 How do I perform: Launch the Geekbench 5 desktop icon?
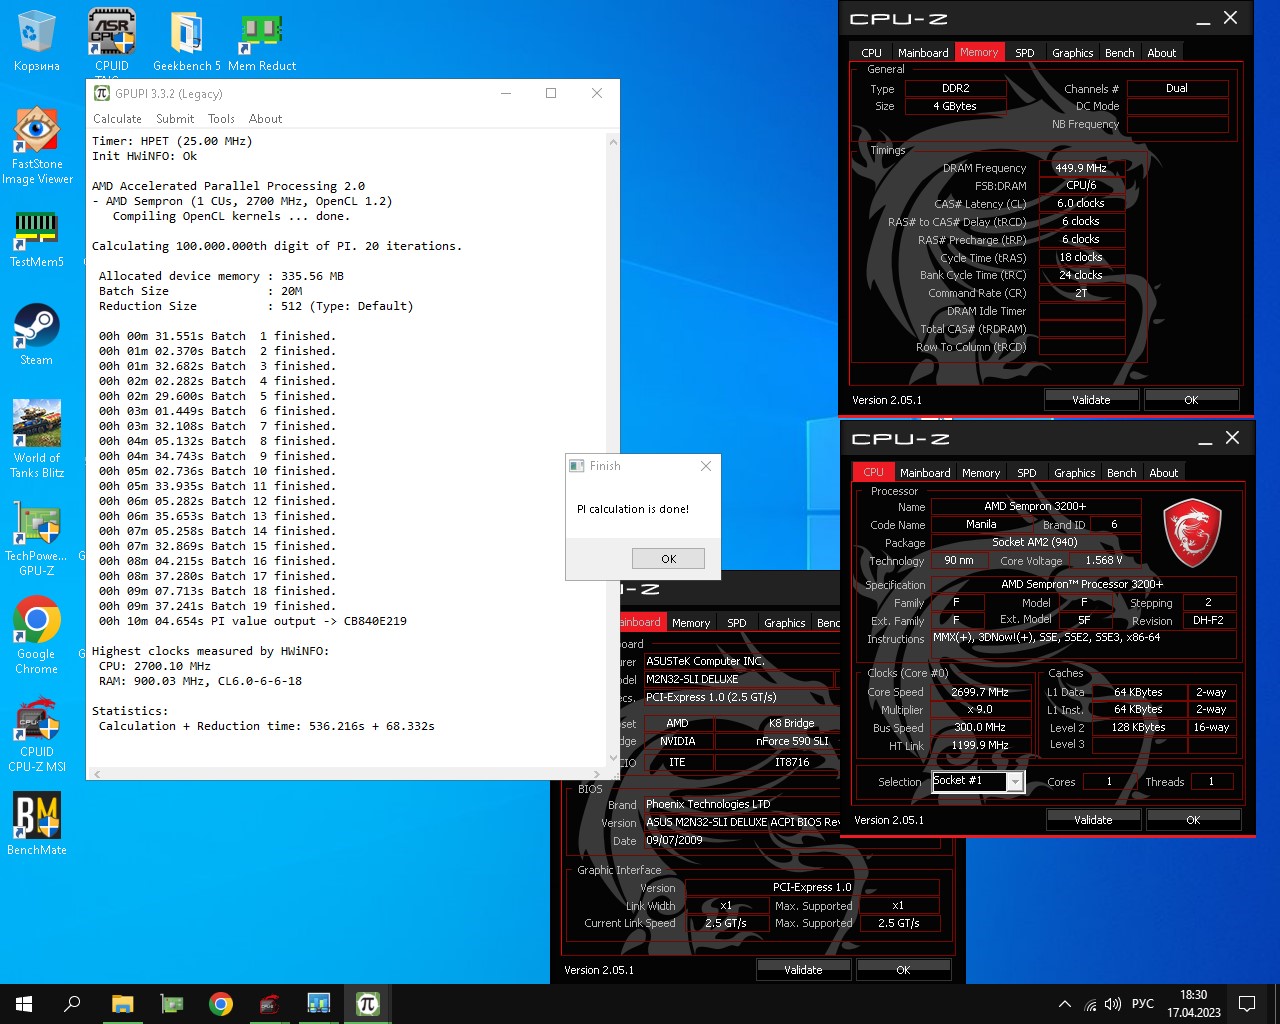tap(187, 42)
